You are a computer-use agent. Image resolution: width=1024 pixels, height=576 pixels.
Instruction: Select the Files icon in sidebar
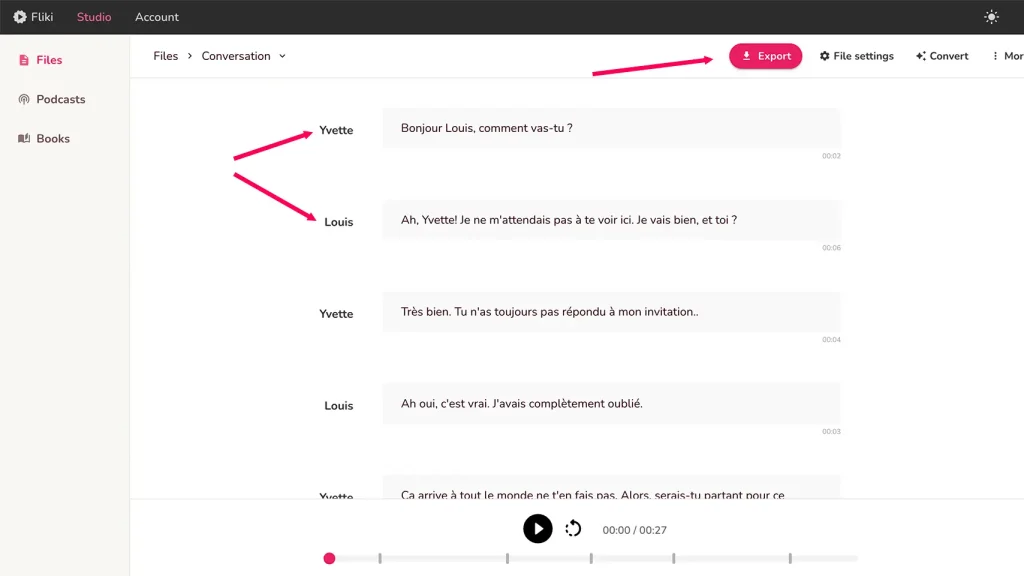coord(22,60)
